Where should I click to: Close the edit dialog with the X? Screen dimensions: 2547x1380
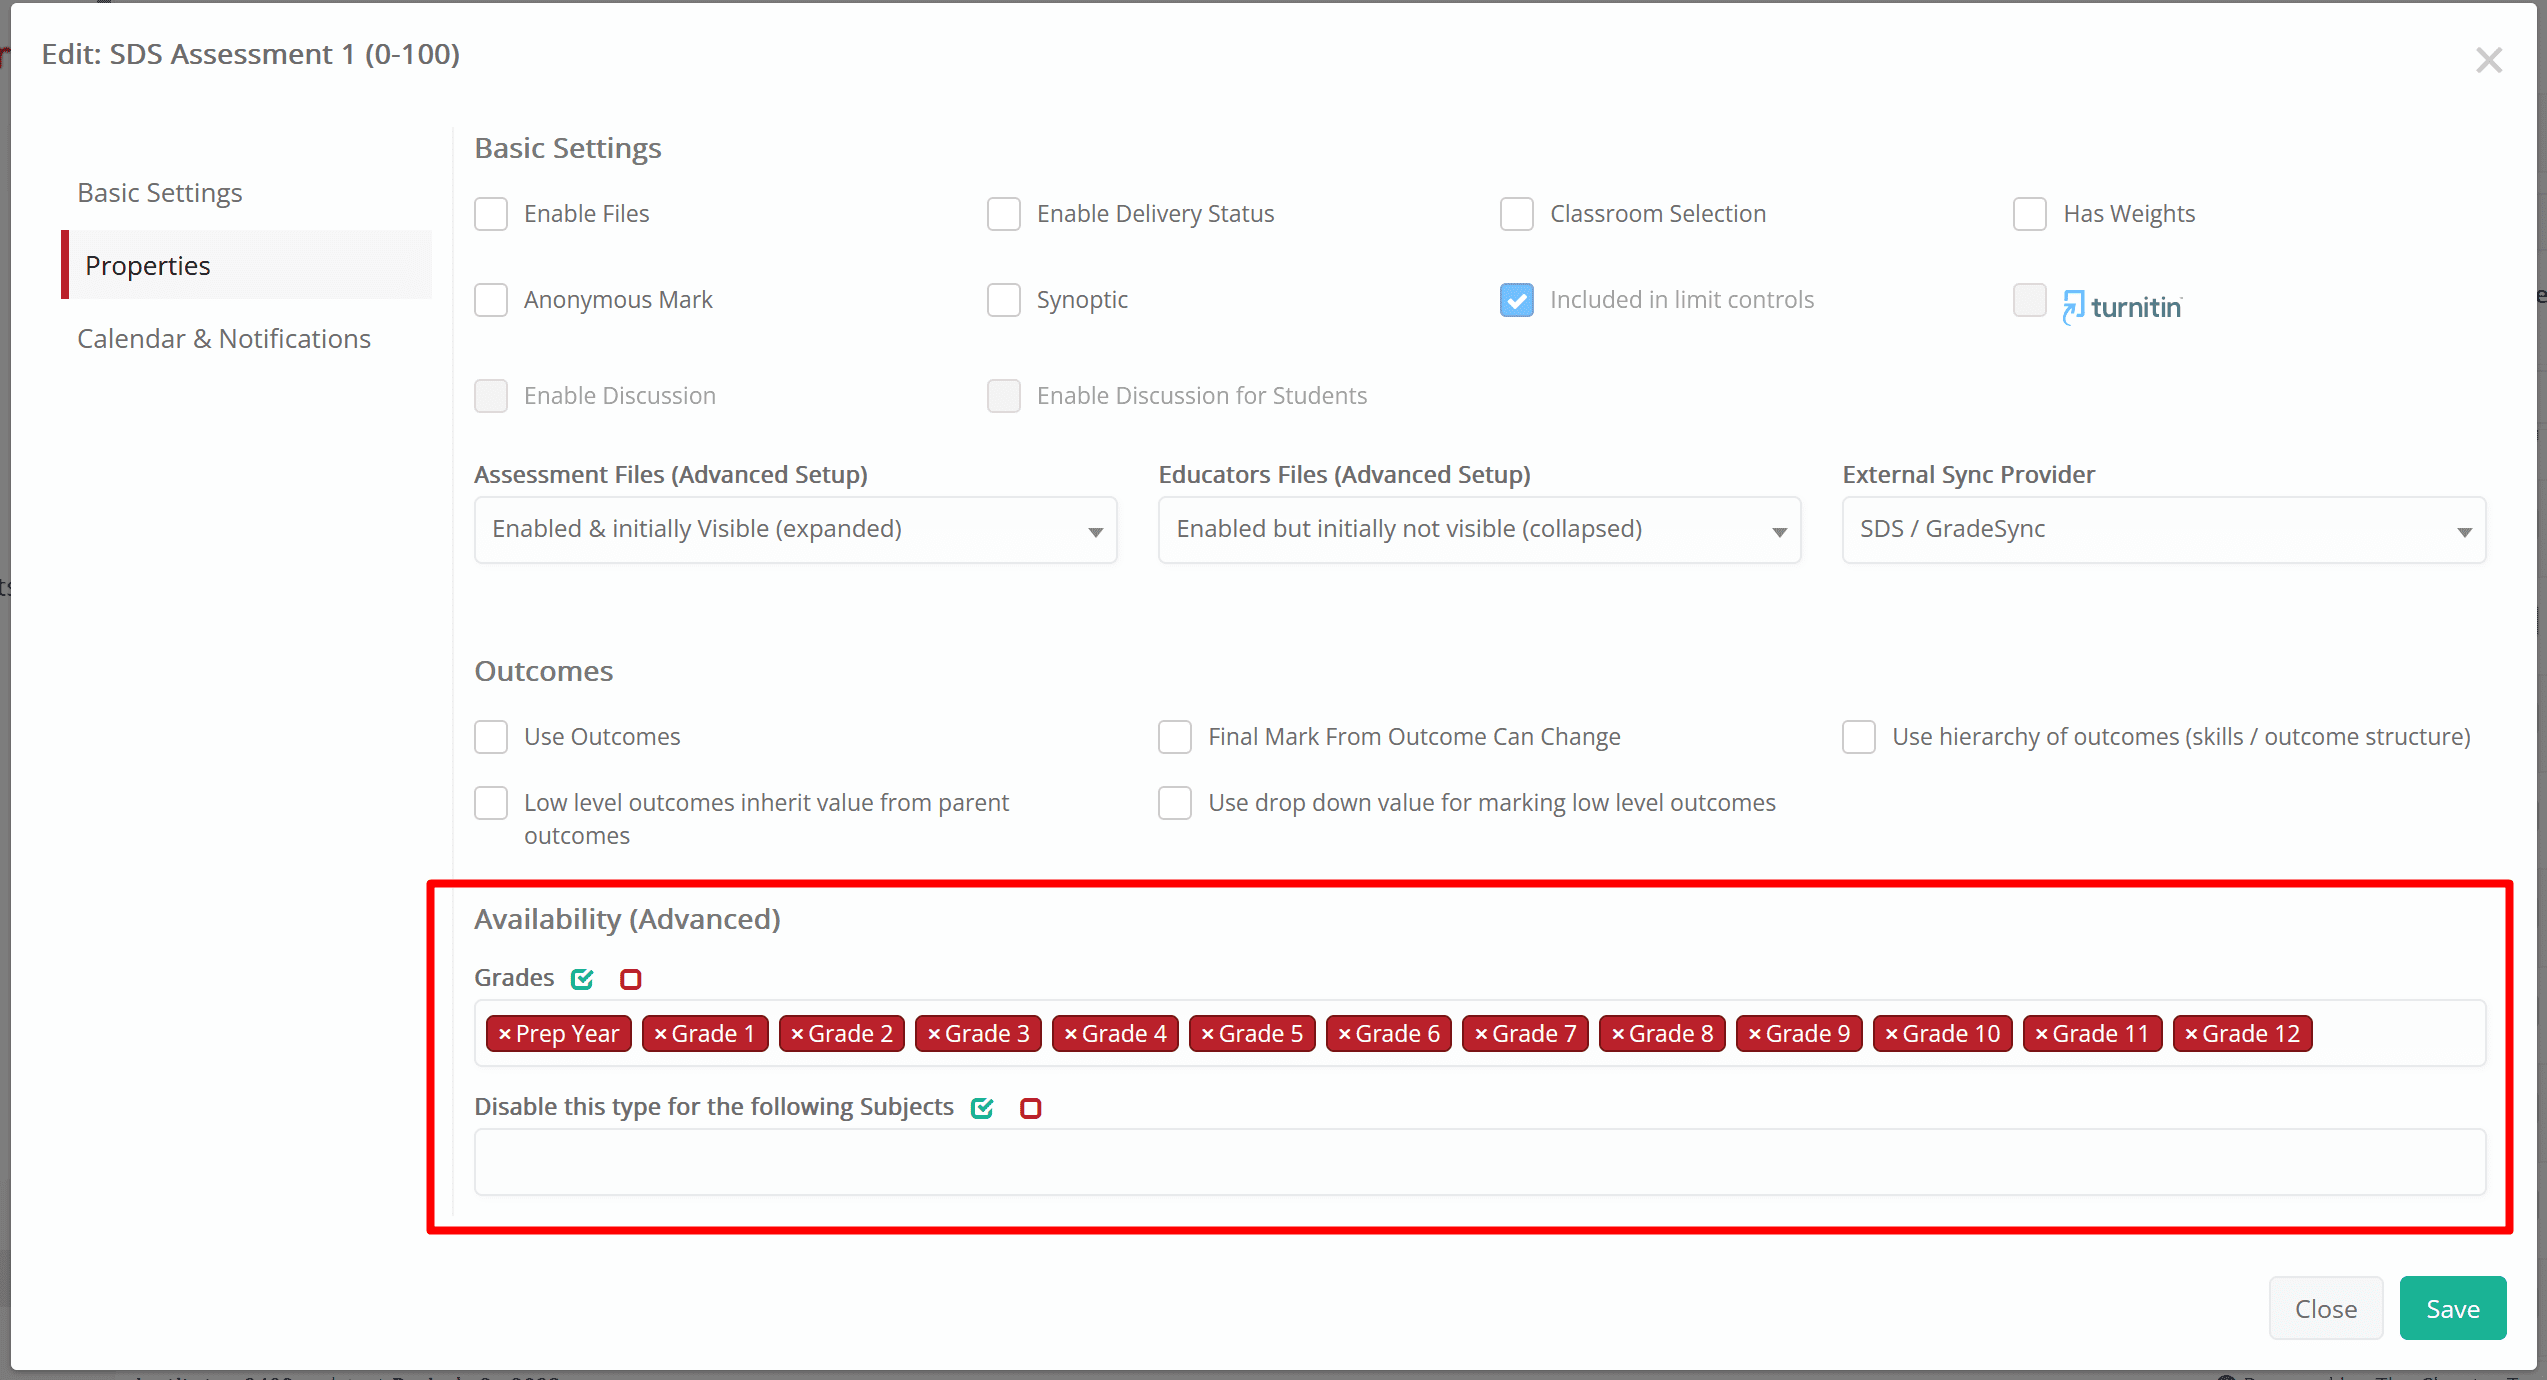[x=2489, y=60]
